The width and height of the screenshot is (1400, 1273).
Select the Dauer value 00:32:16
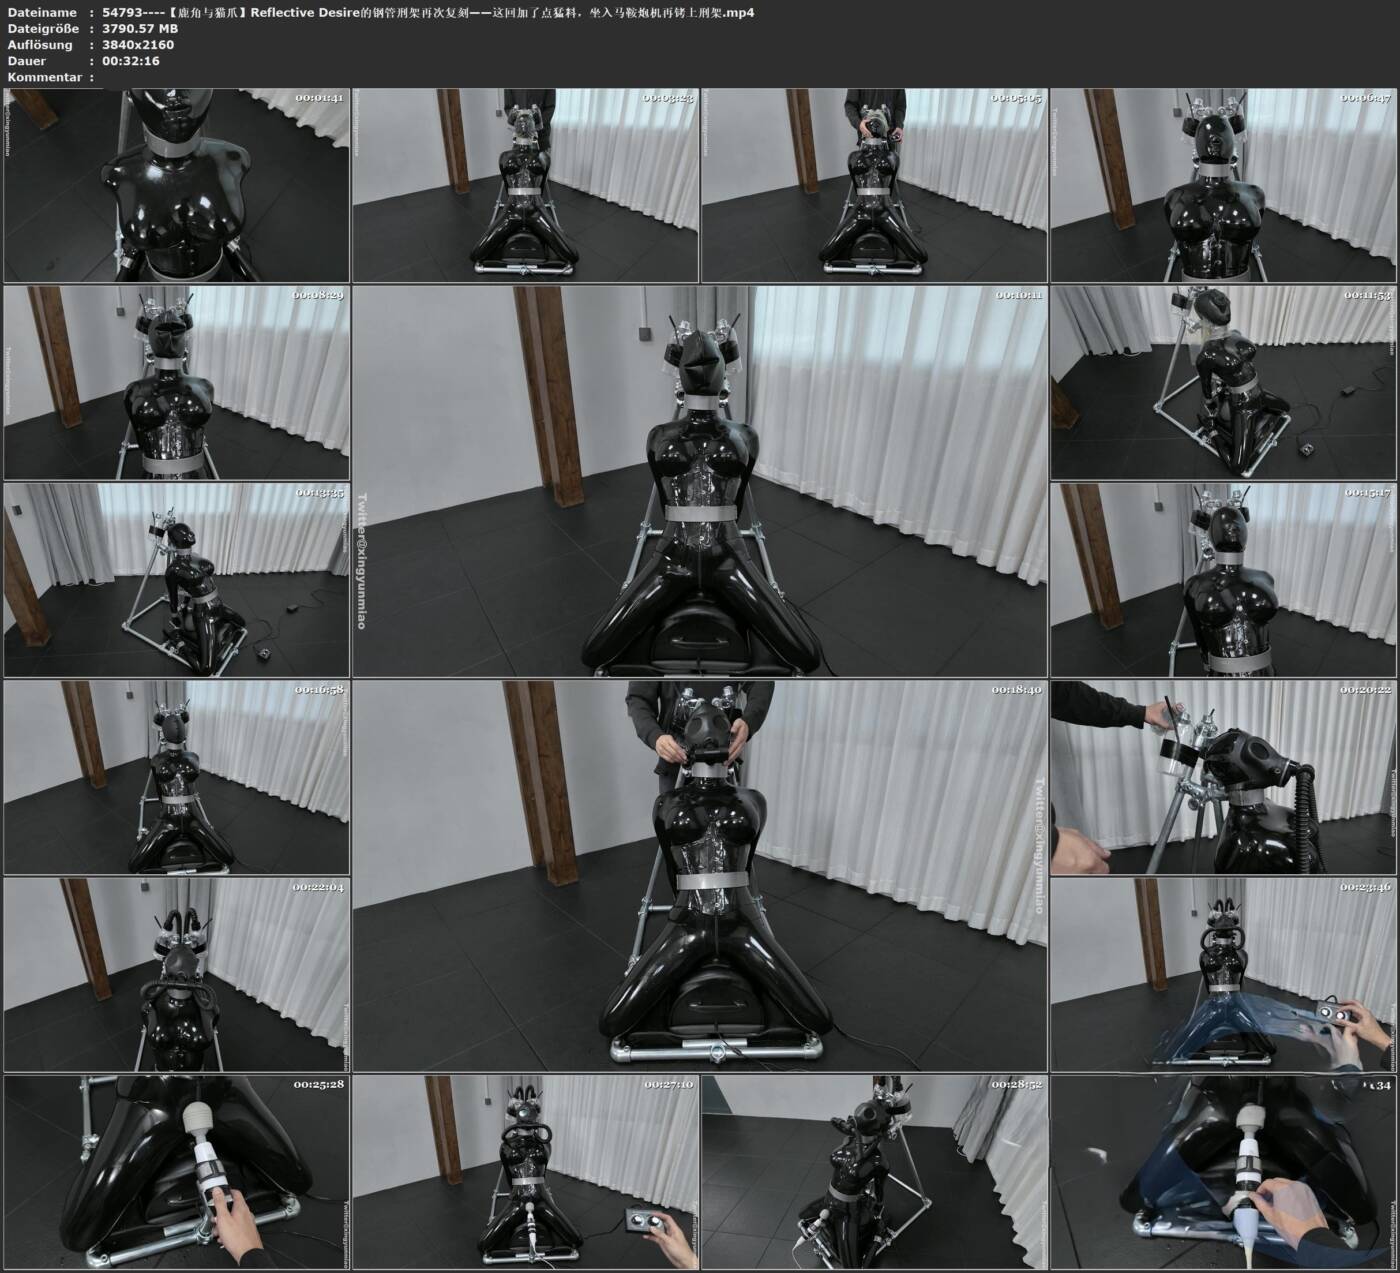(131, 60)
